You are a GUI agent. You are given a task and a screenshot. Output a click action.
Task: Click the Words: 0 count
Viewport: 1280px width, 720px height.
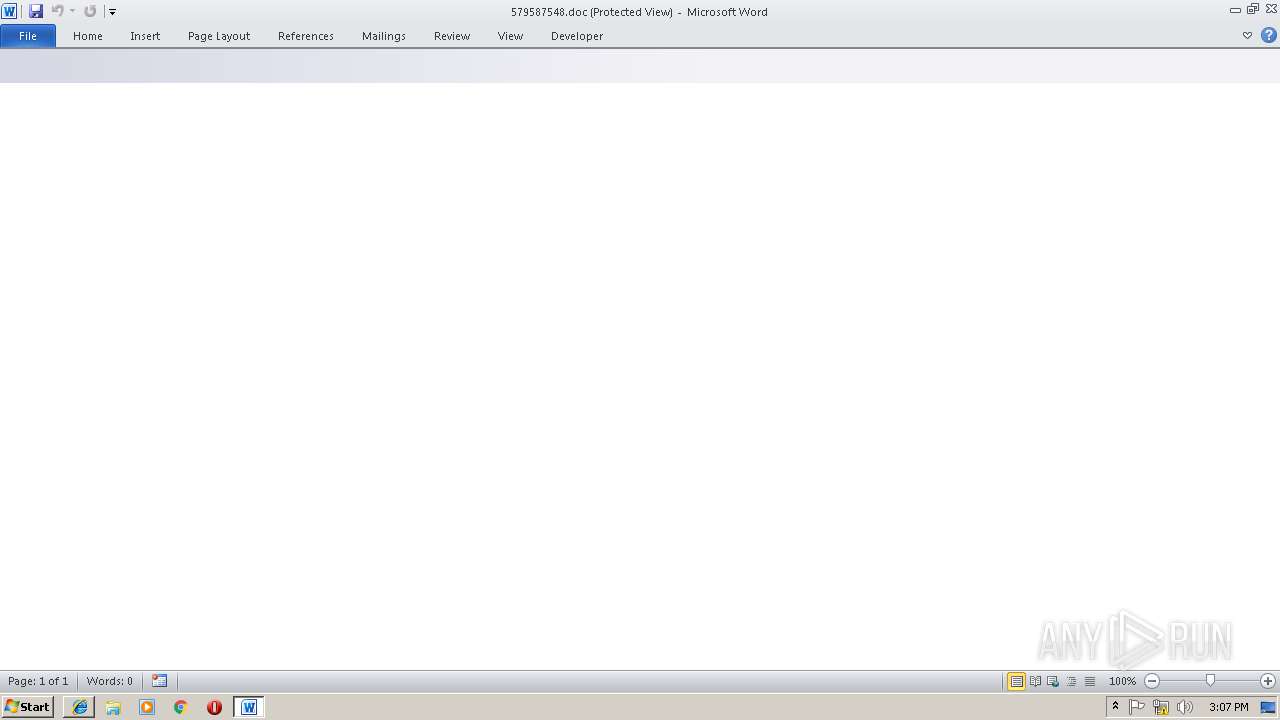point(109,681)
